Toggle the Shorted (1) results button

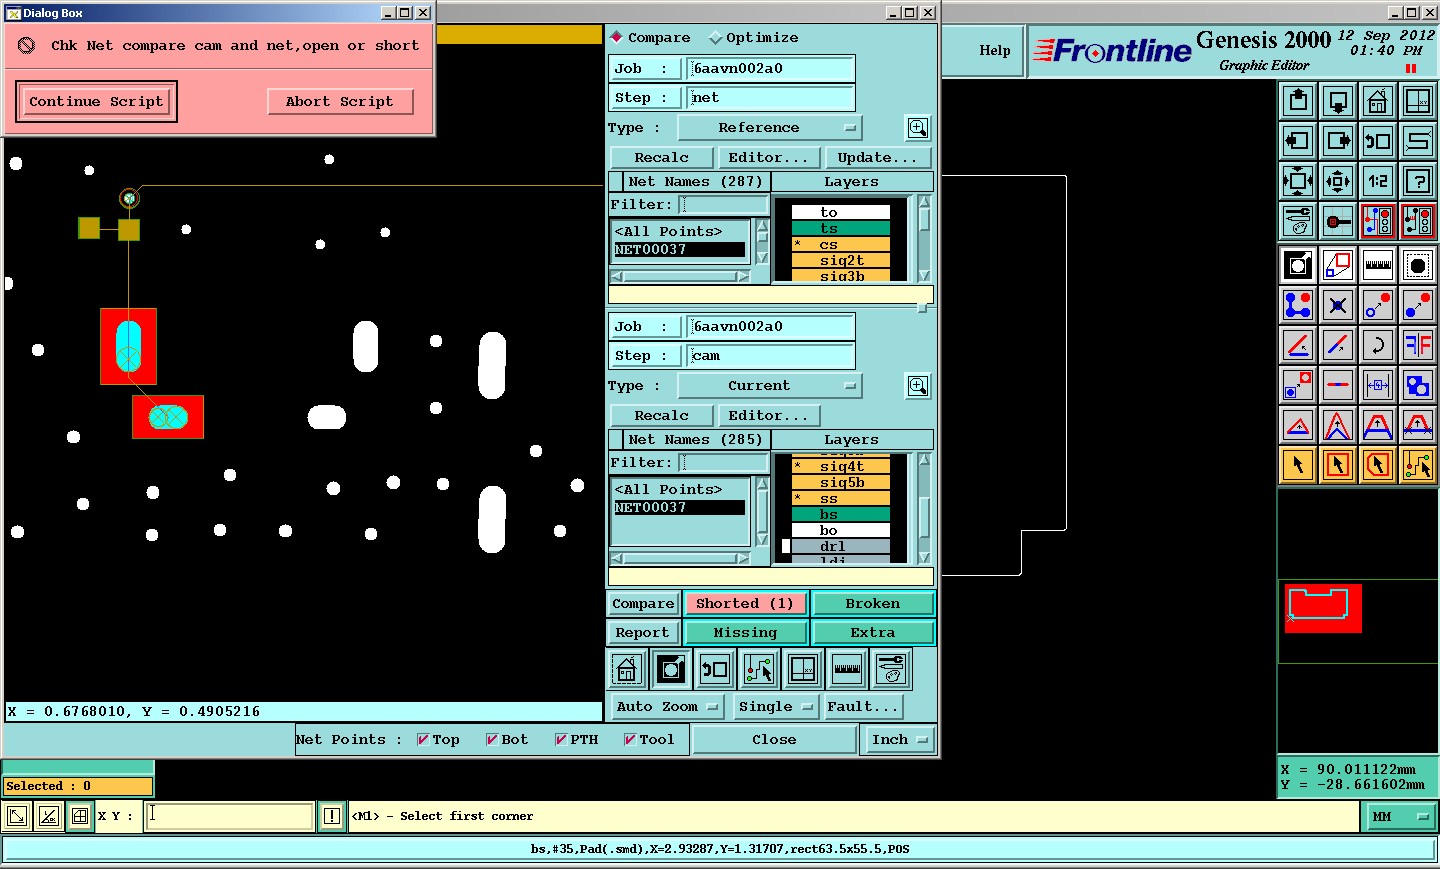pyautogui.click(x=745, y=603)
